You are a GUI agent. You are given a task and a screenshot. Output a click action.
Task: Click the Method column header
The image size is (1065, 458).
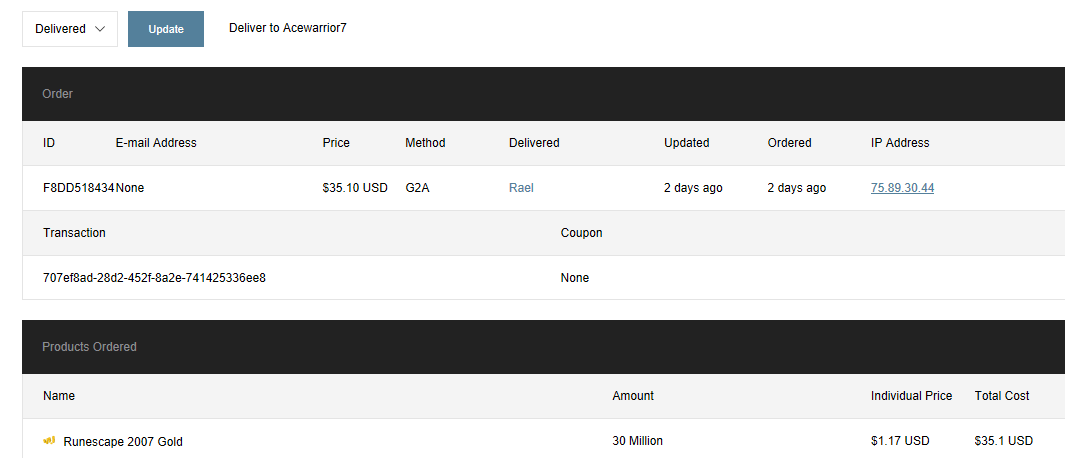click(x=425, y=143)
